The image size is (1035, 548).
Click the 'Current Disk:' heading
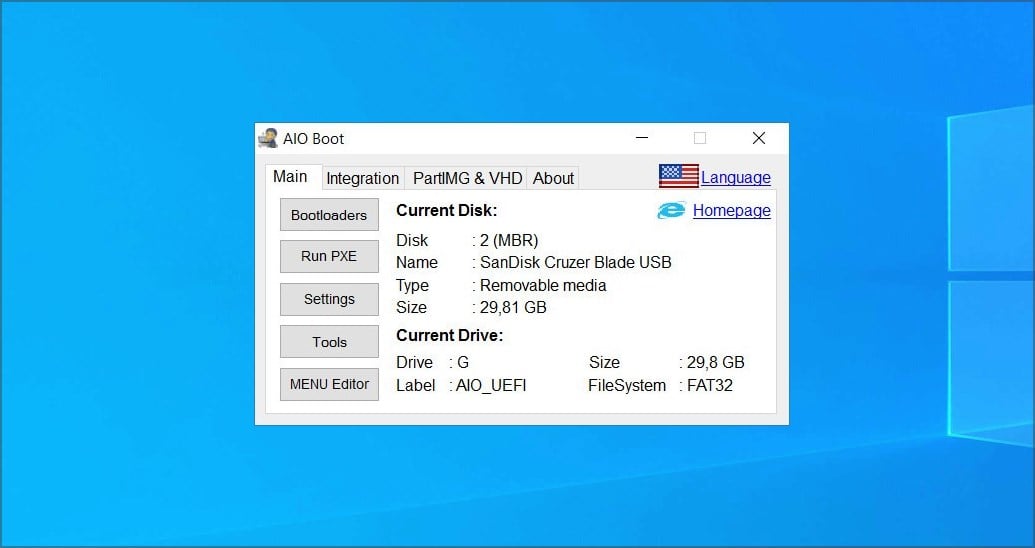click(x=446, y=211)
